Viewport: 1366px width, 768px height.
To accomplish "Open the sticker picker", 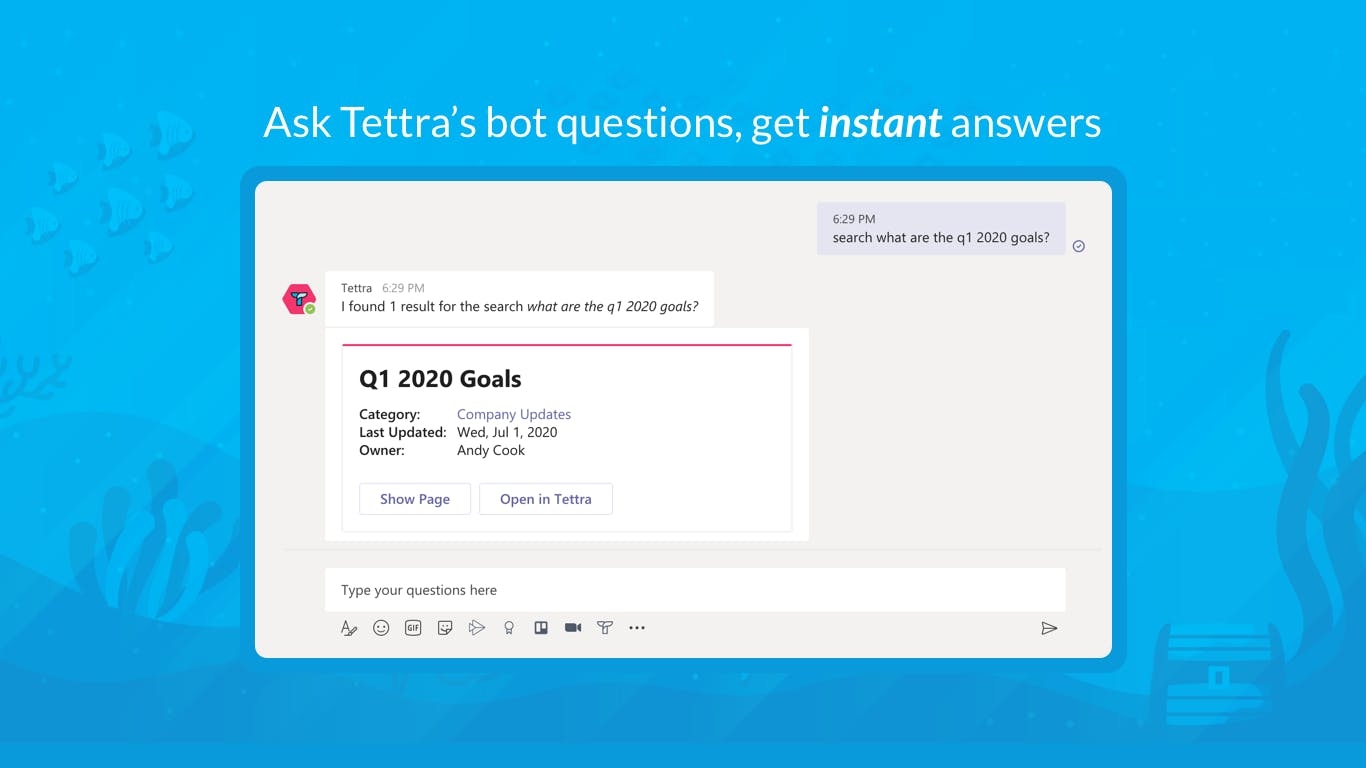I will point(445,628).
